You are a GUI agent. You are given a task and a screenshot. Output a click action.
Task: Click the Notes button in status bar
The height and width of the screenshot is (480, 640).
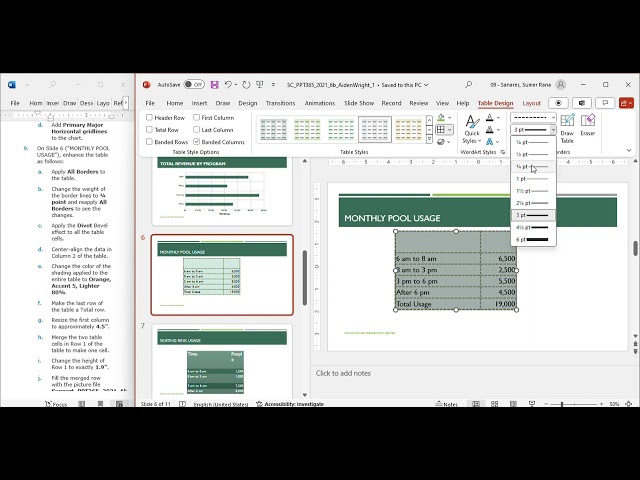(x=447, y=404)
